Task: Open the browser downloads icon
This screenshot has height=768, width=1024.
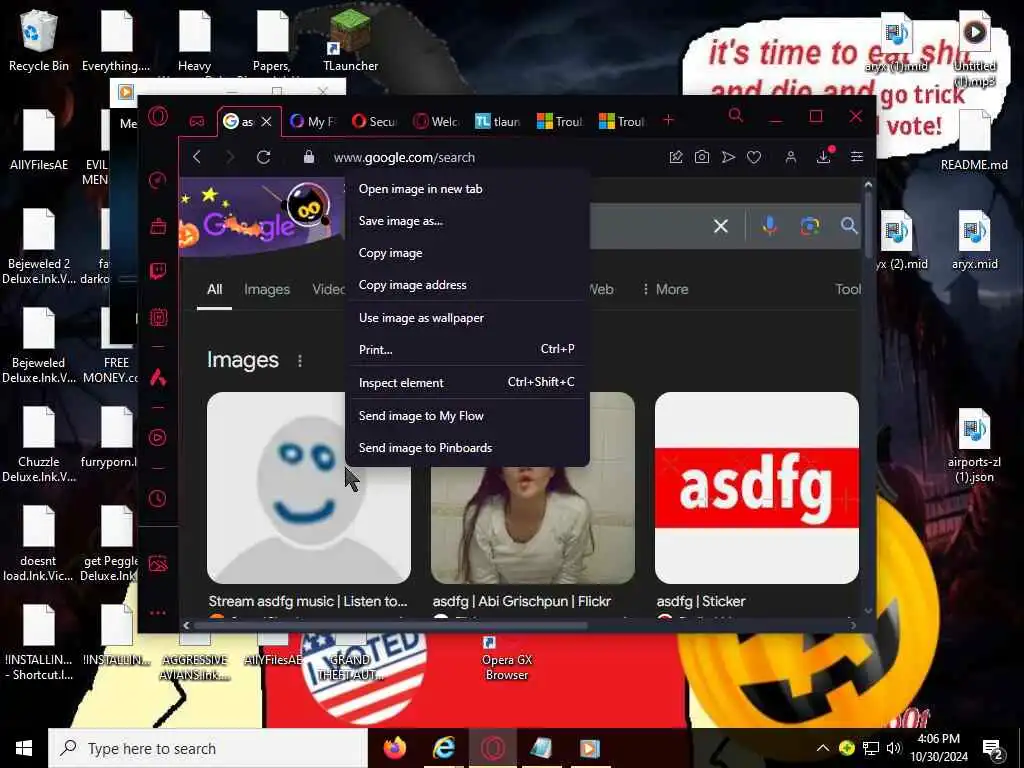Action: point(824,156)
